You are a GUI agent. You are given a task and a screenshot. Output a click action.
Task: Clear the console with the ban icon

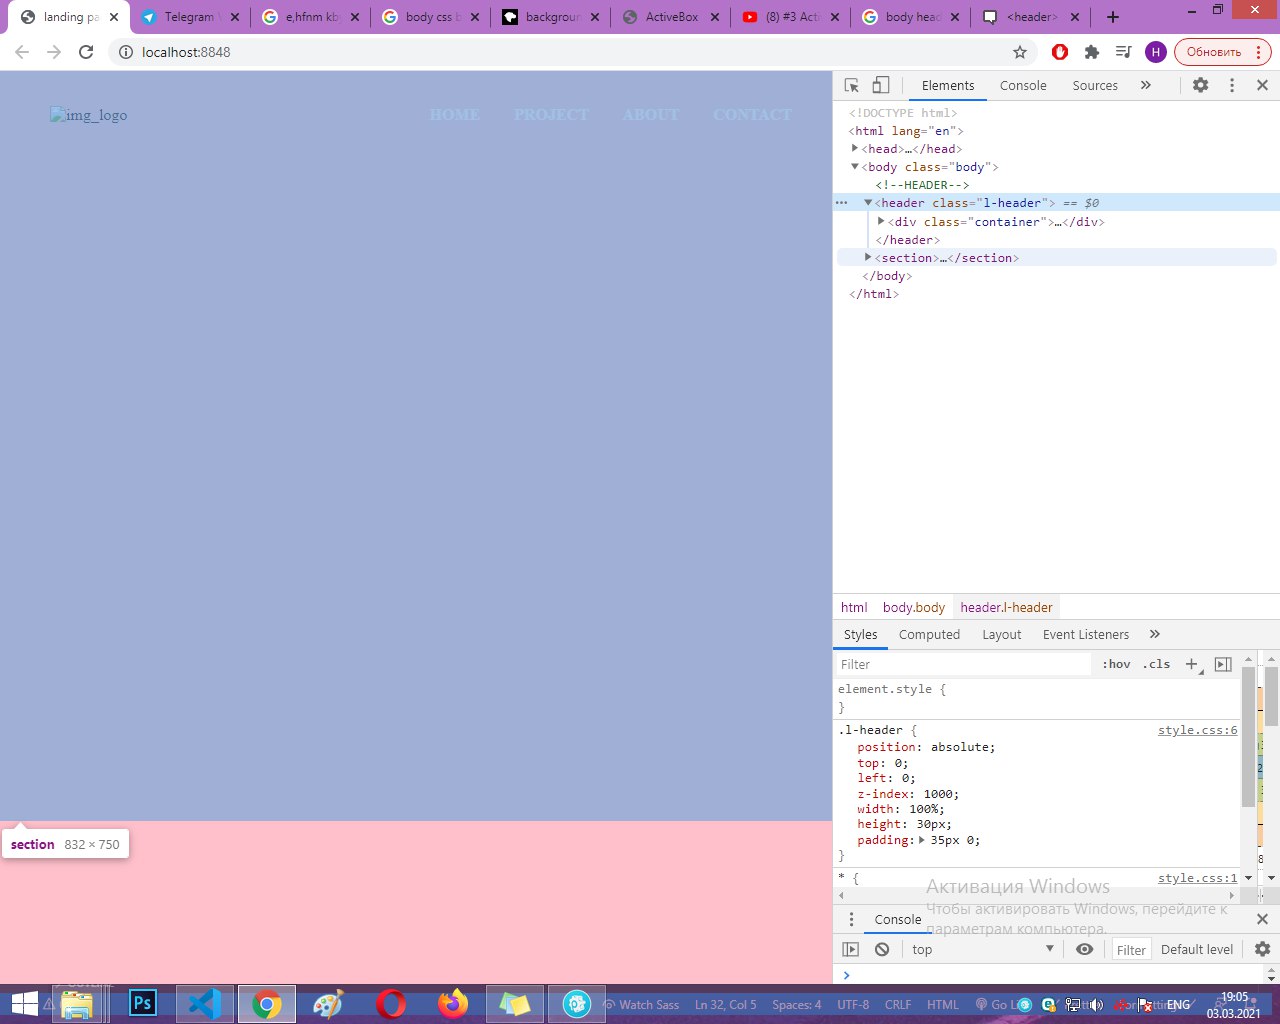(x=882, y=949)
